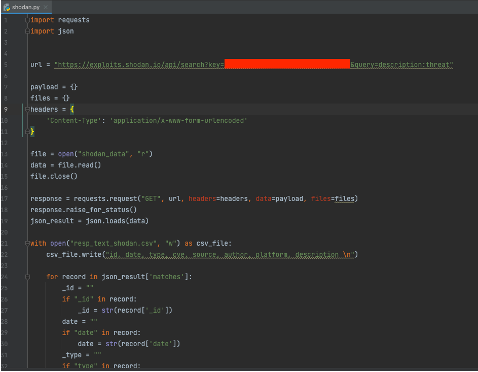478x372 pixels.
Task: Collapse the fold marker at 'import requests'
Action: click(27, 20)
